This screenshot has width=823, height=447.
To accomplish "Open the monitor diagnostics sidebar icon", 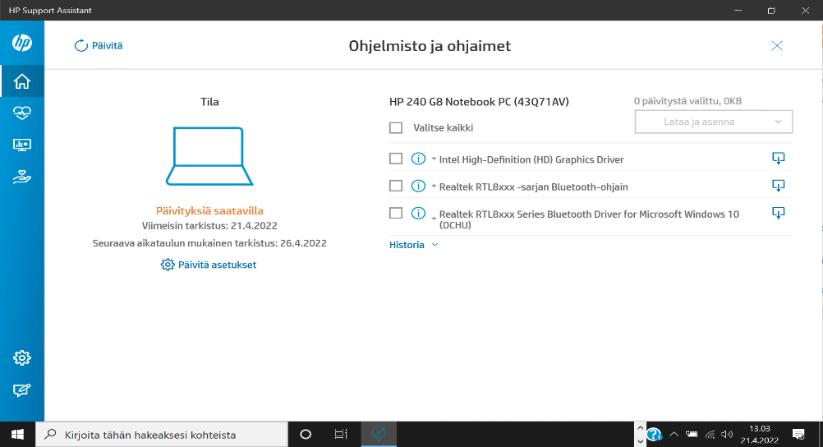I will pos(22,145).
